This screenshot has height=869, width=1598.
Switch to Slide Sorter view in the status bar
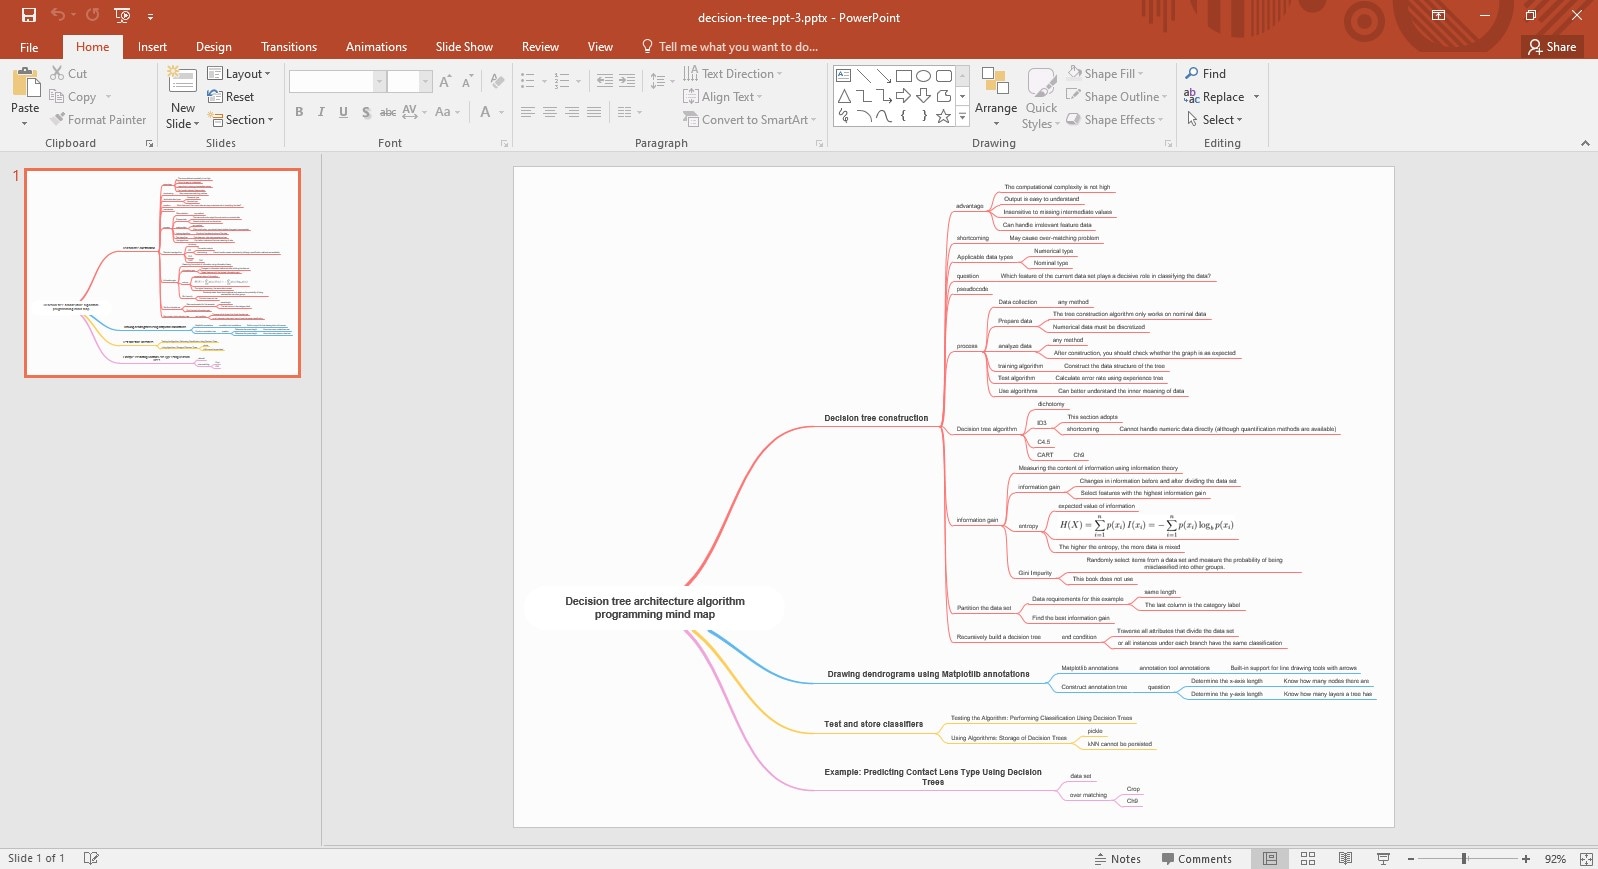click(x=1307, y=859)
